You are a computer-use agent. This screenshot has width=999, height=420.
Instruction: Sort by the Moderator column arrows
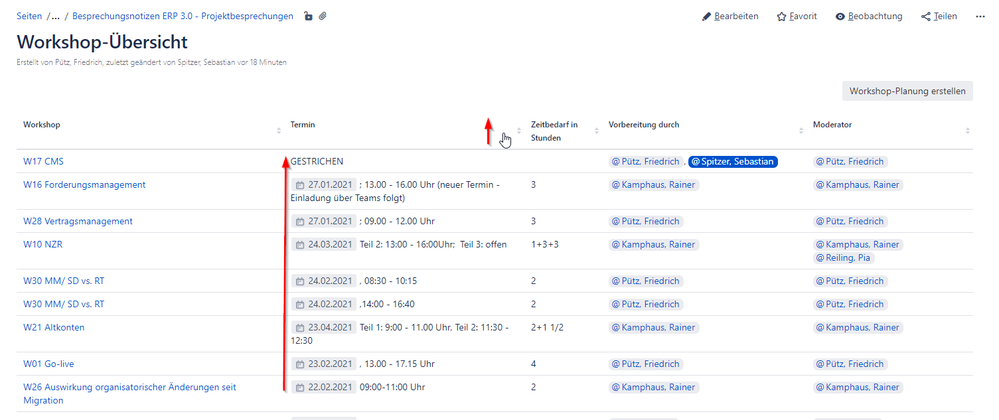pyautogui.click(x=968, y=131)
